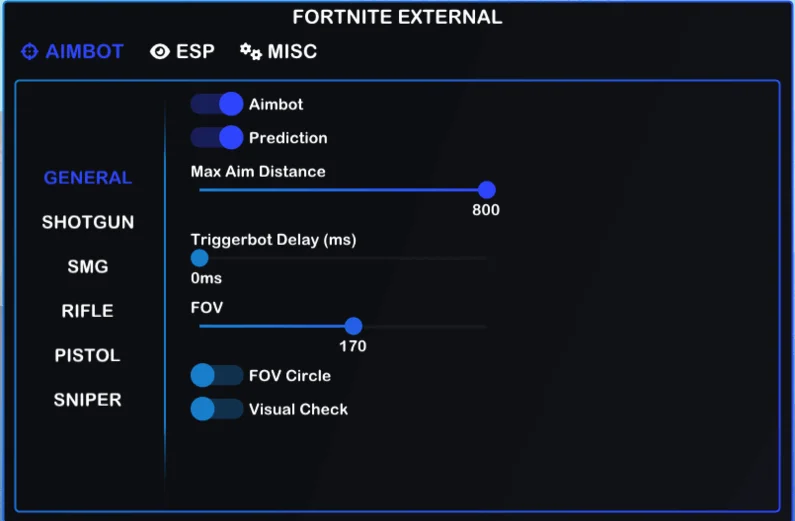This screenshot has height=521, width=795.
Task: Select the PISTOL category
Action: coord(88,355)
